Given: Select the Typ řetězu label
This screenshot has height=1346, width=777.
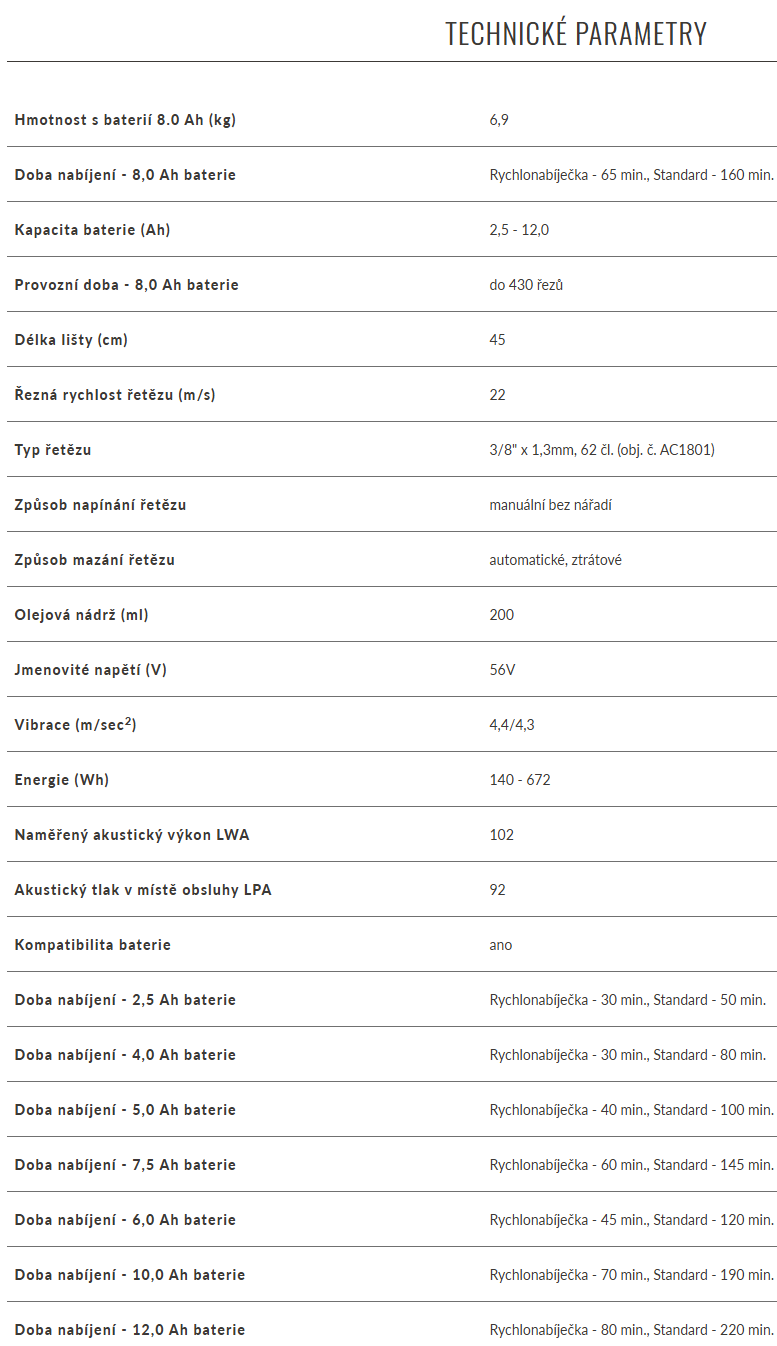Looking at the screenshot, I should (x=53, y=450).
